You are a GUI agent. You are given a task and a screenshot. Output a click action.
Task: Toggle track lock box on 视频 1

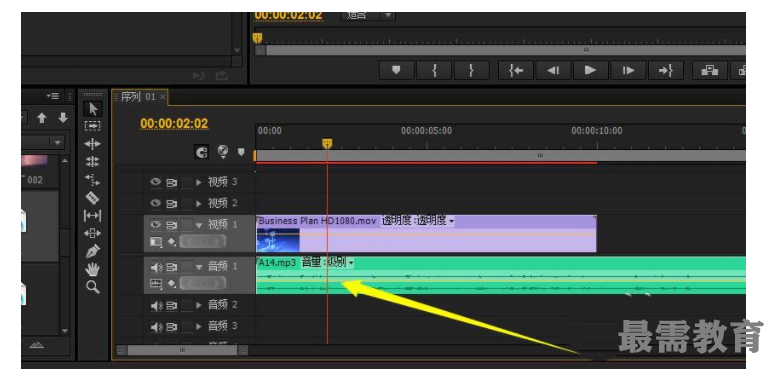(x=187, y=225)
